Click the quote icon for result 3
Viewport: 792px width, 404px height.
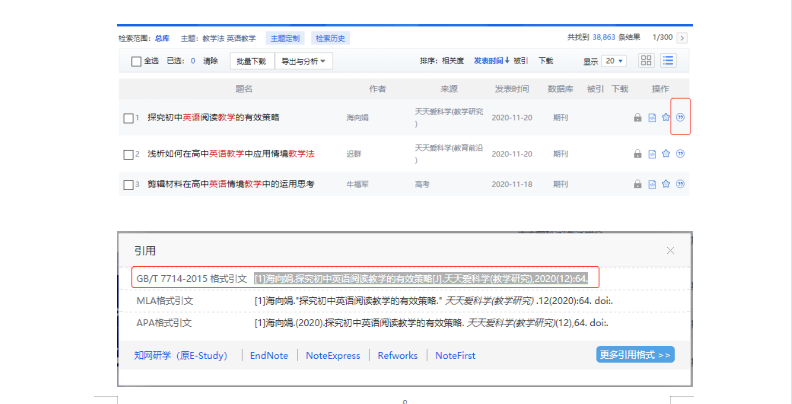680,183
